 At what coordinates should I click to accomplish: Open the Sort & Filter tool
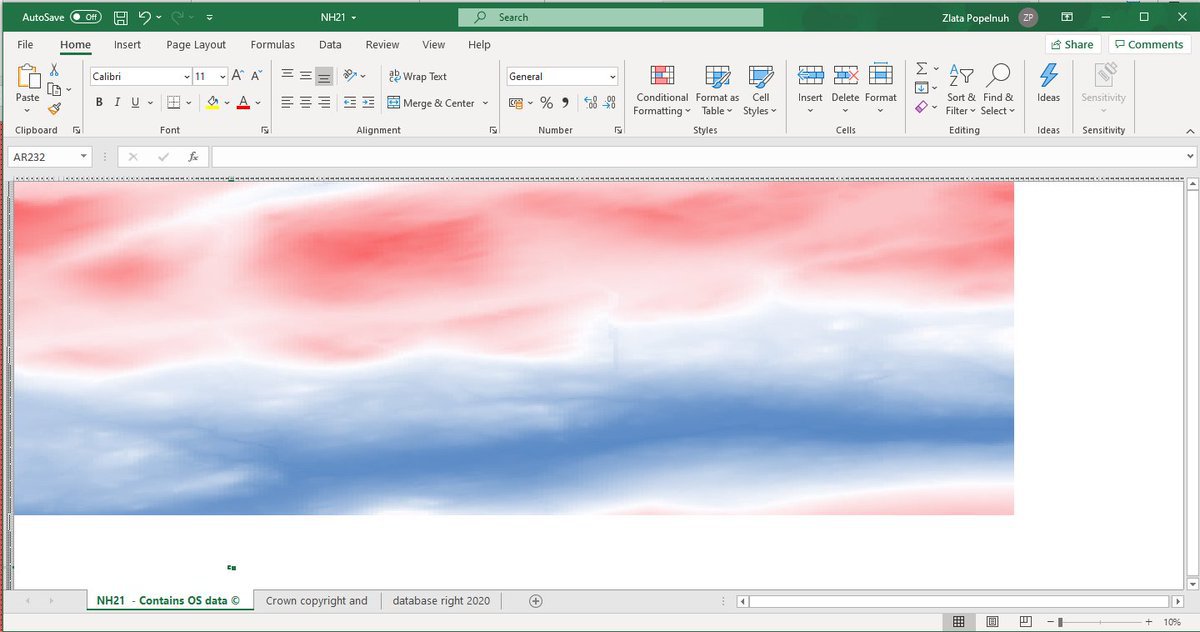point(962,90)
